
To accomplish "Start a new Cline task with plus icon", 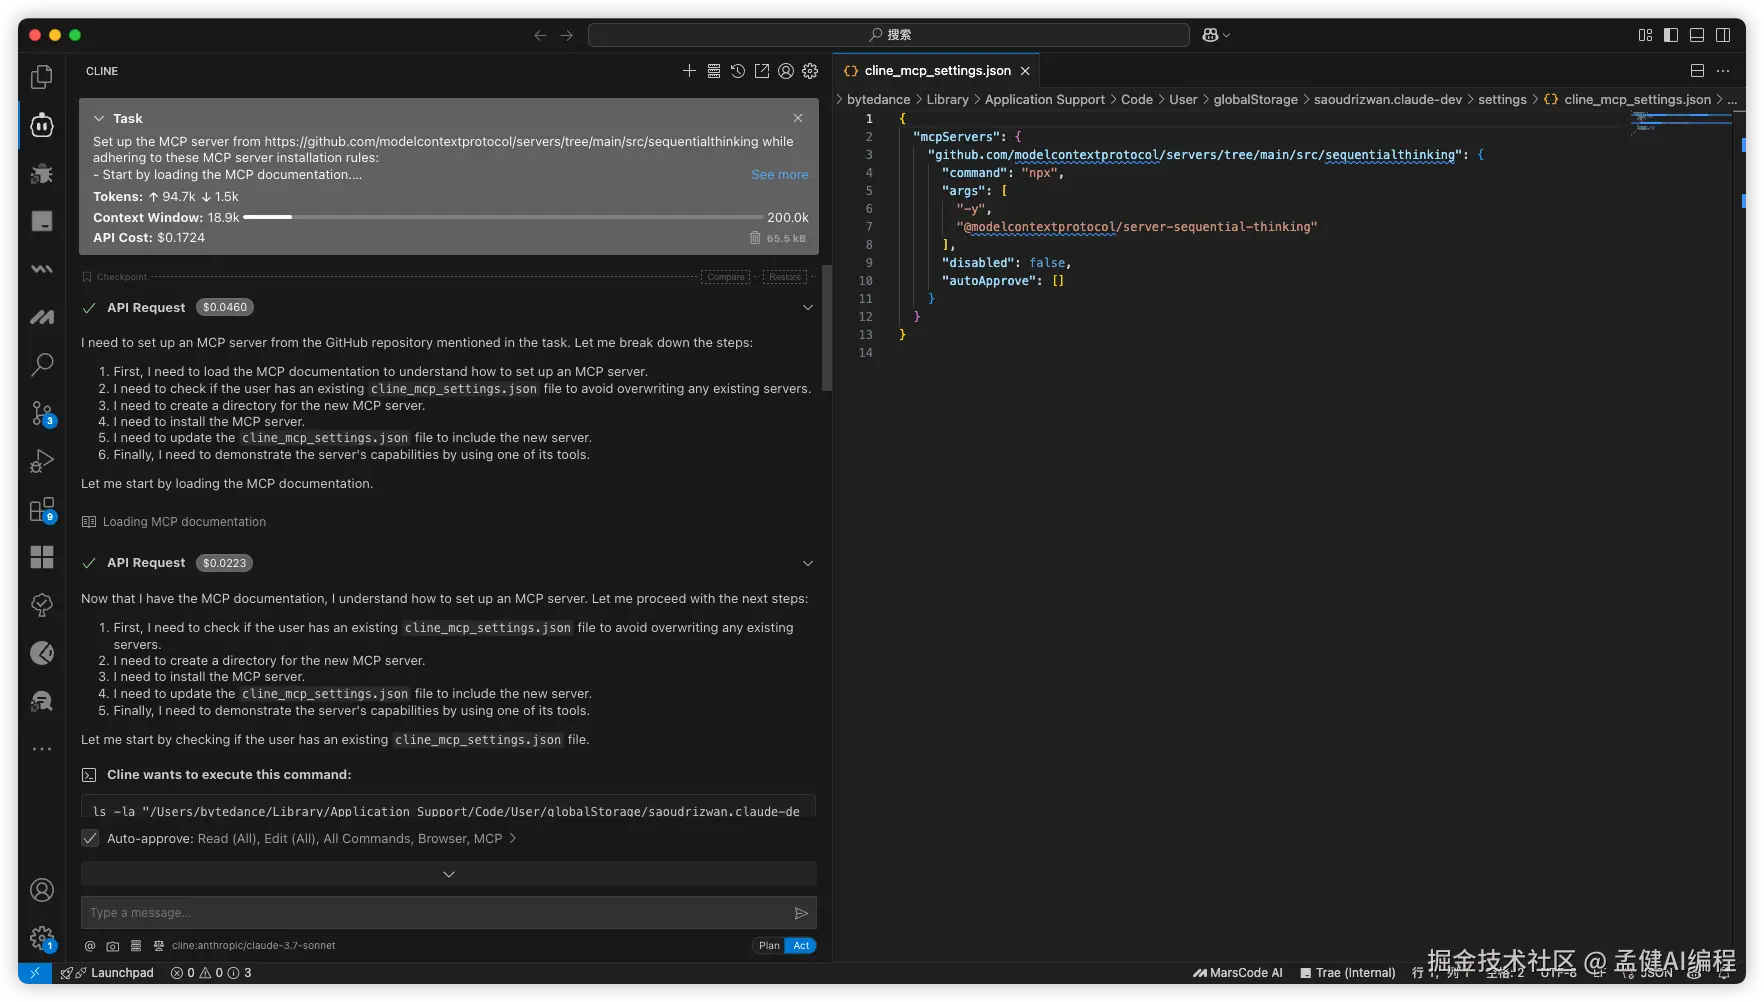I will (x=689, y=71).
